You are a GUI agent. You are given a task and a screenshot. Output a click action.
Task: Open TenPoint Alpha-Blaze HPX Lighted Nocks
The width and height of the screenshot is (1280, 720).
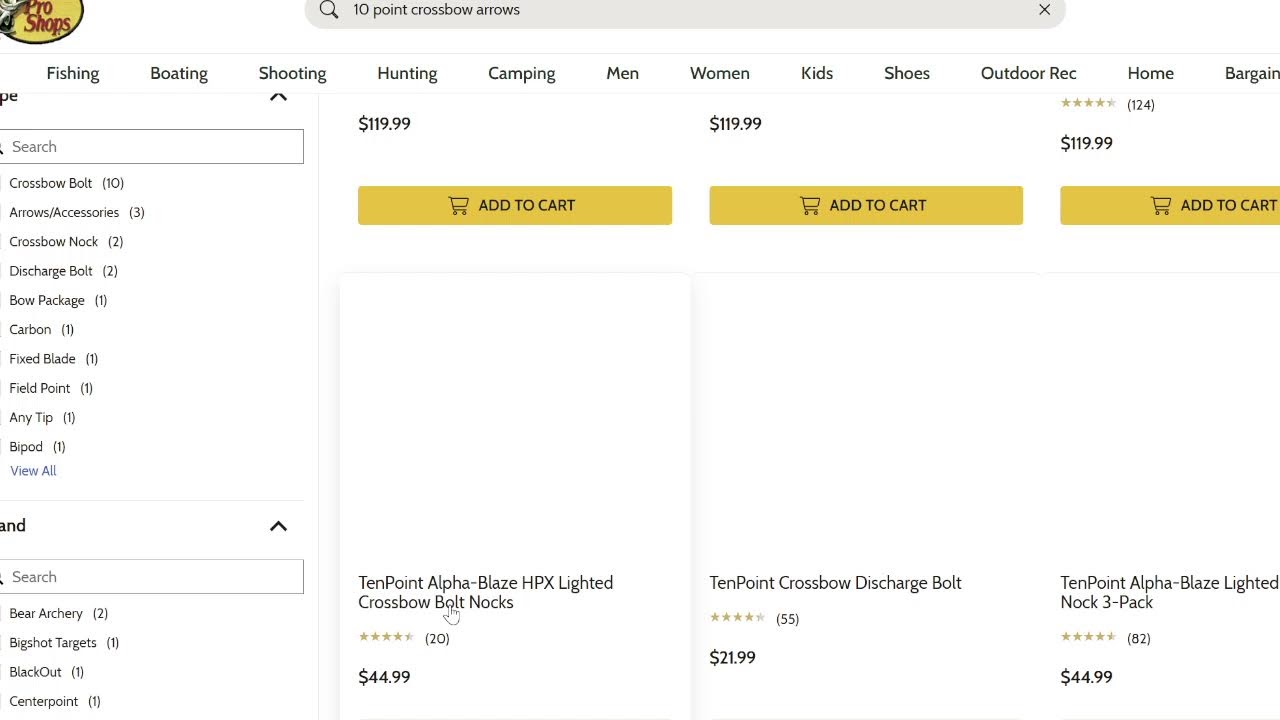[485, 592]
